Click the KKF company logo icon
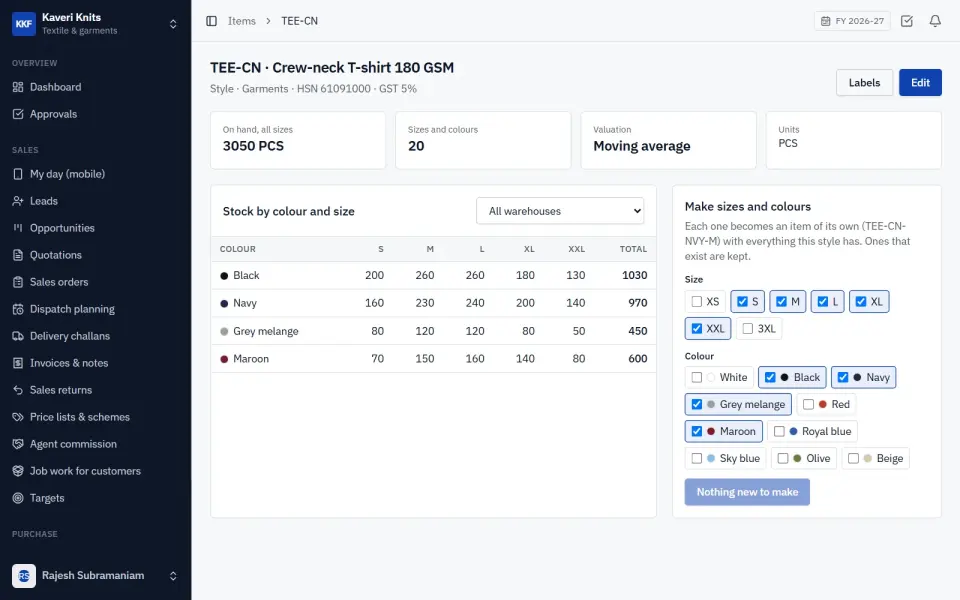 tap(24, 24)
